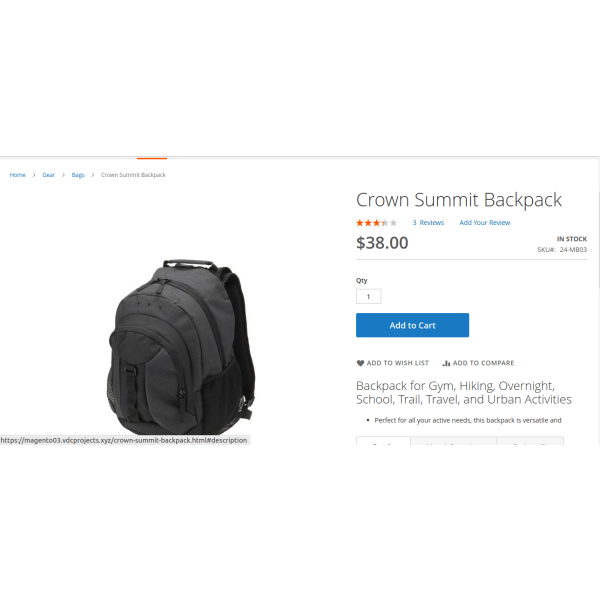Screen dimensions: 600x600
Task: Click the ADD TO WISH LIST text
Action: point(398,363)
